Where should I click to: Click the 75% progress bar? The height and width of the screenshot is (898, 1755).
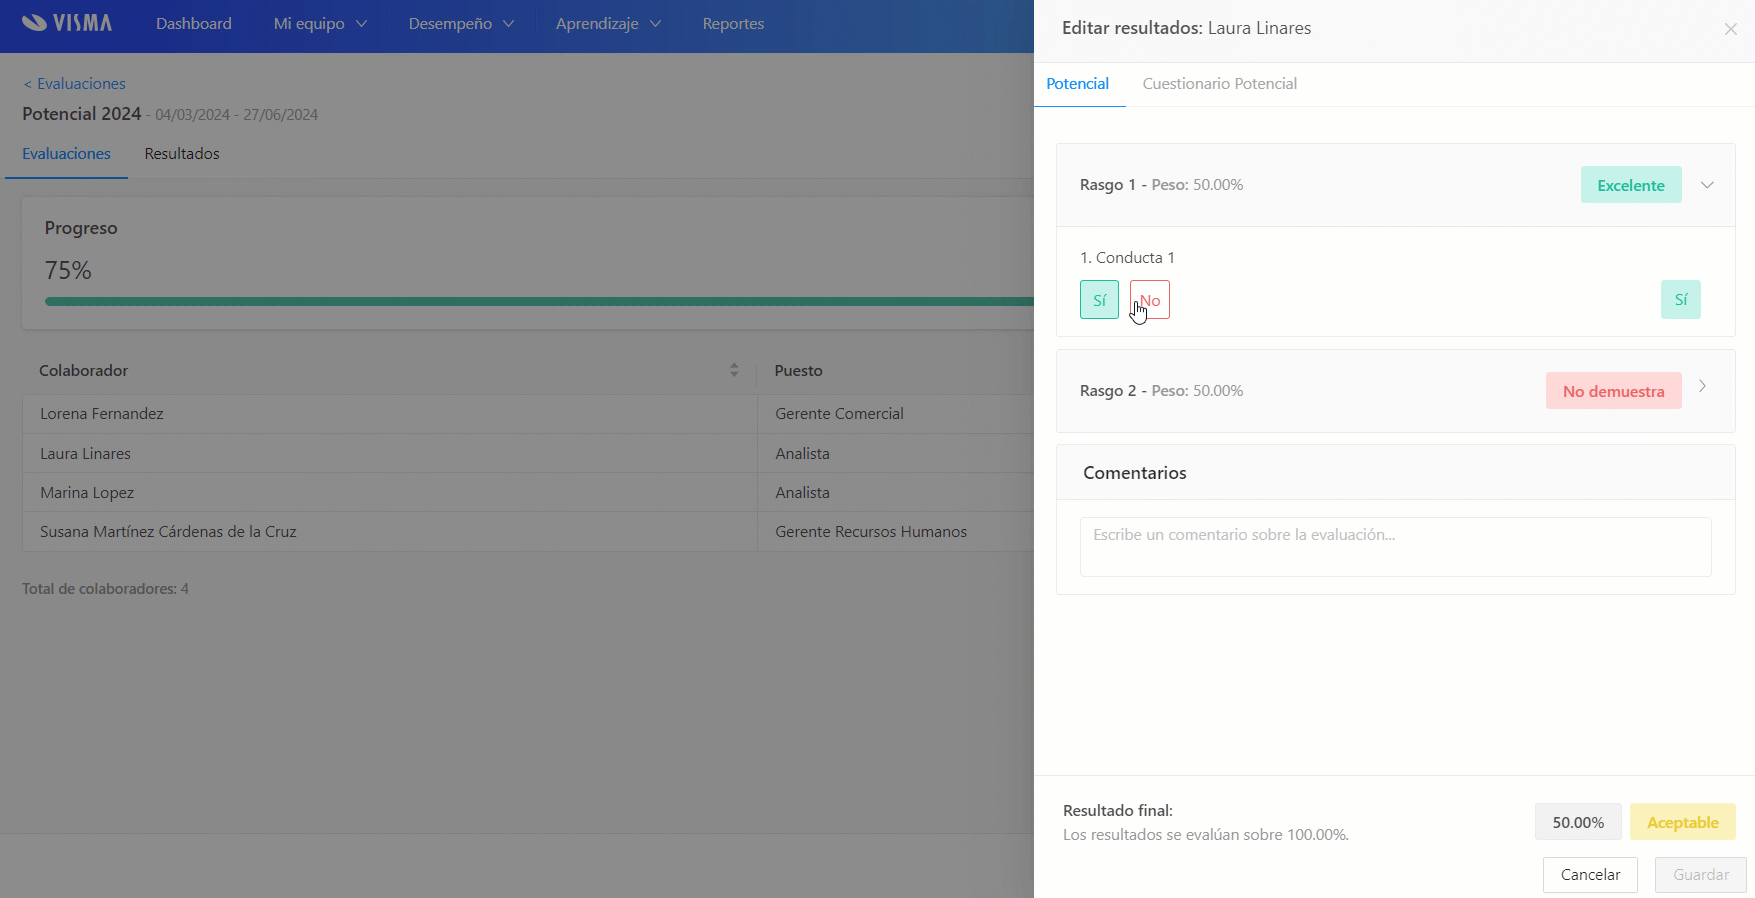click(x=540, y=301)
